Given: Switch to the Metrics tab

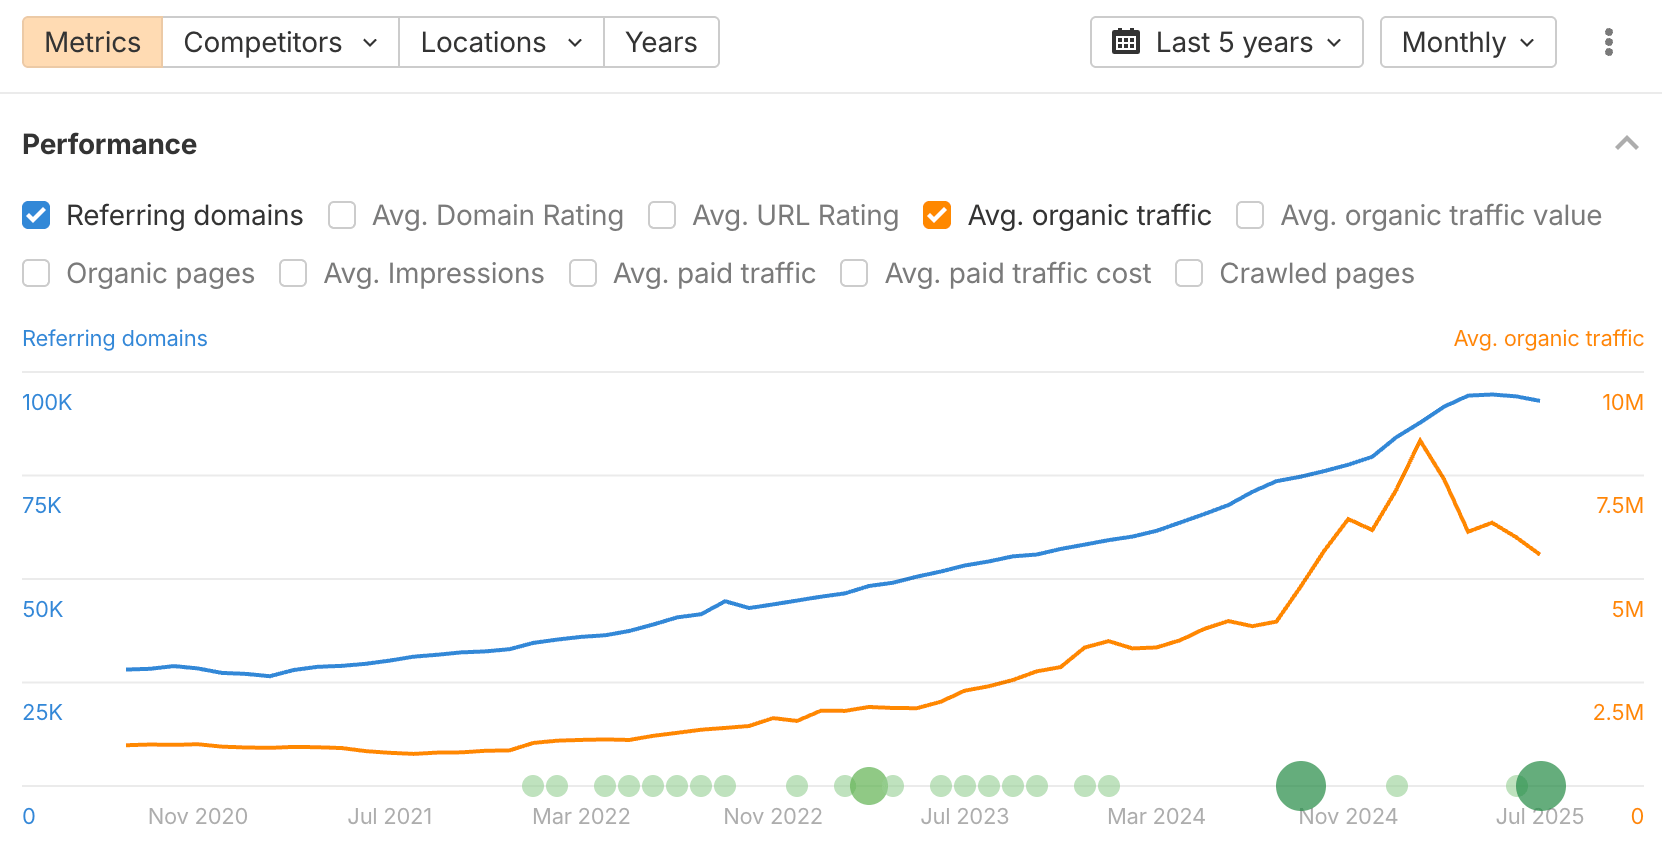Looking at the screenshot, I should (93, 42).
